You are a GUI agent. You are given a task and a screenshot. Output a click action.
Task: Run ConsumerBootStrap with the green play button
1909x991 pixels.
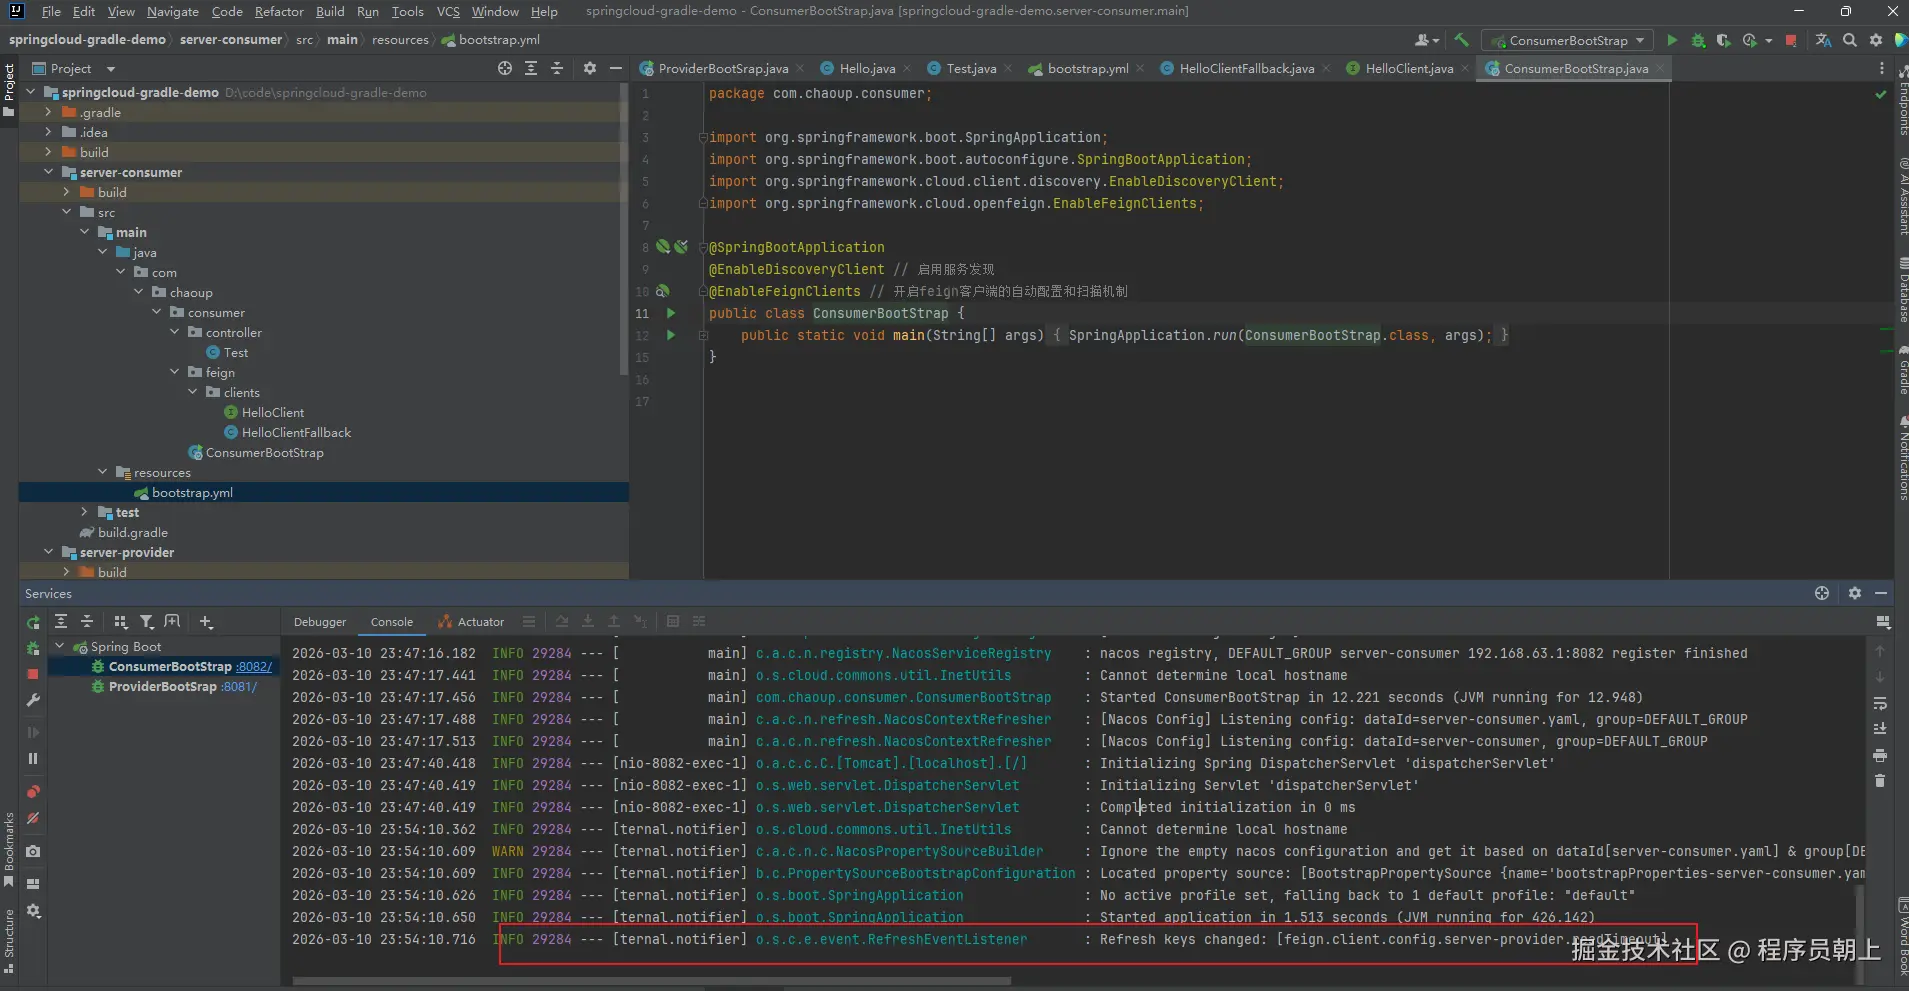pos(1672,41)
